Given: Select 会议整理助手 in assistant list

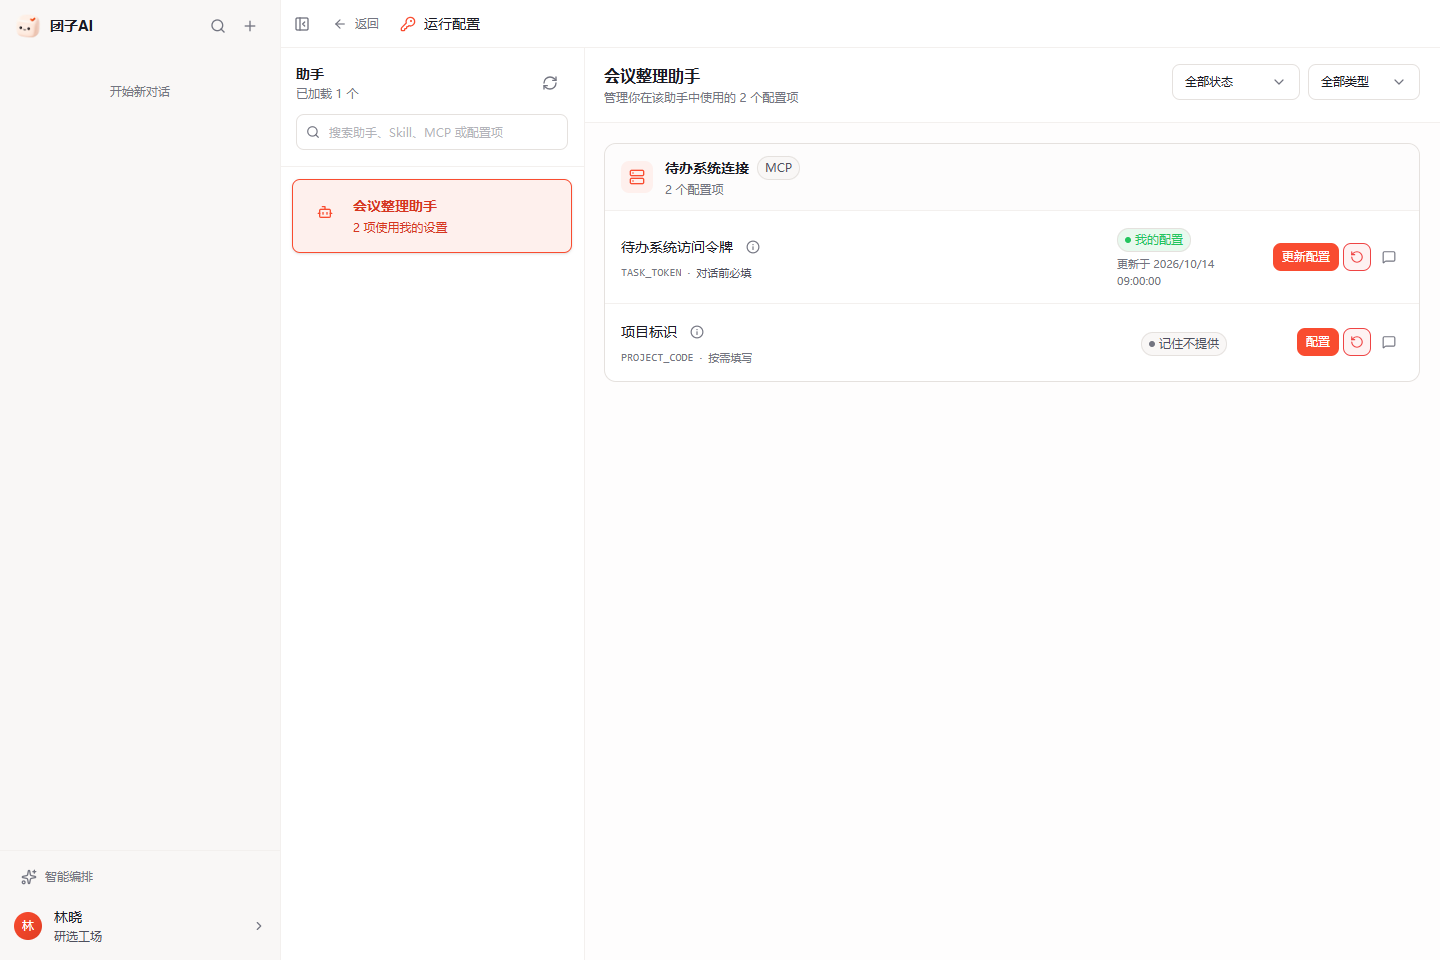Looking at the screenshot, I should tap(432, 216).
